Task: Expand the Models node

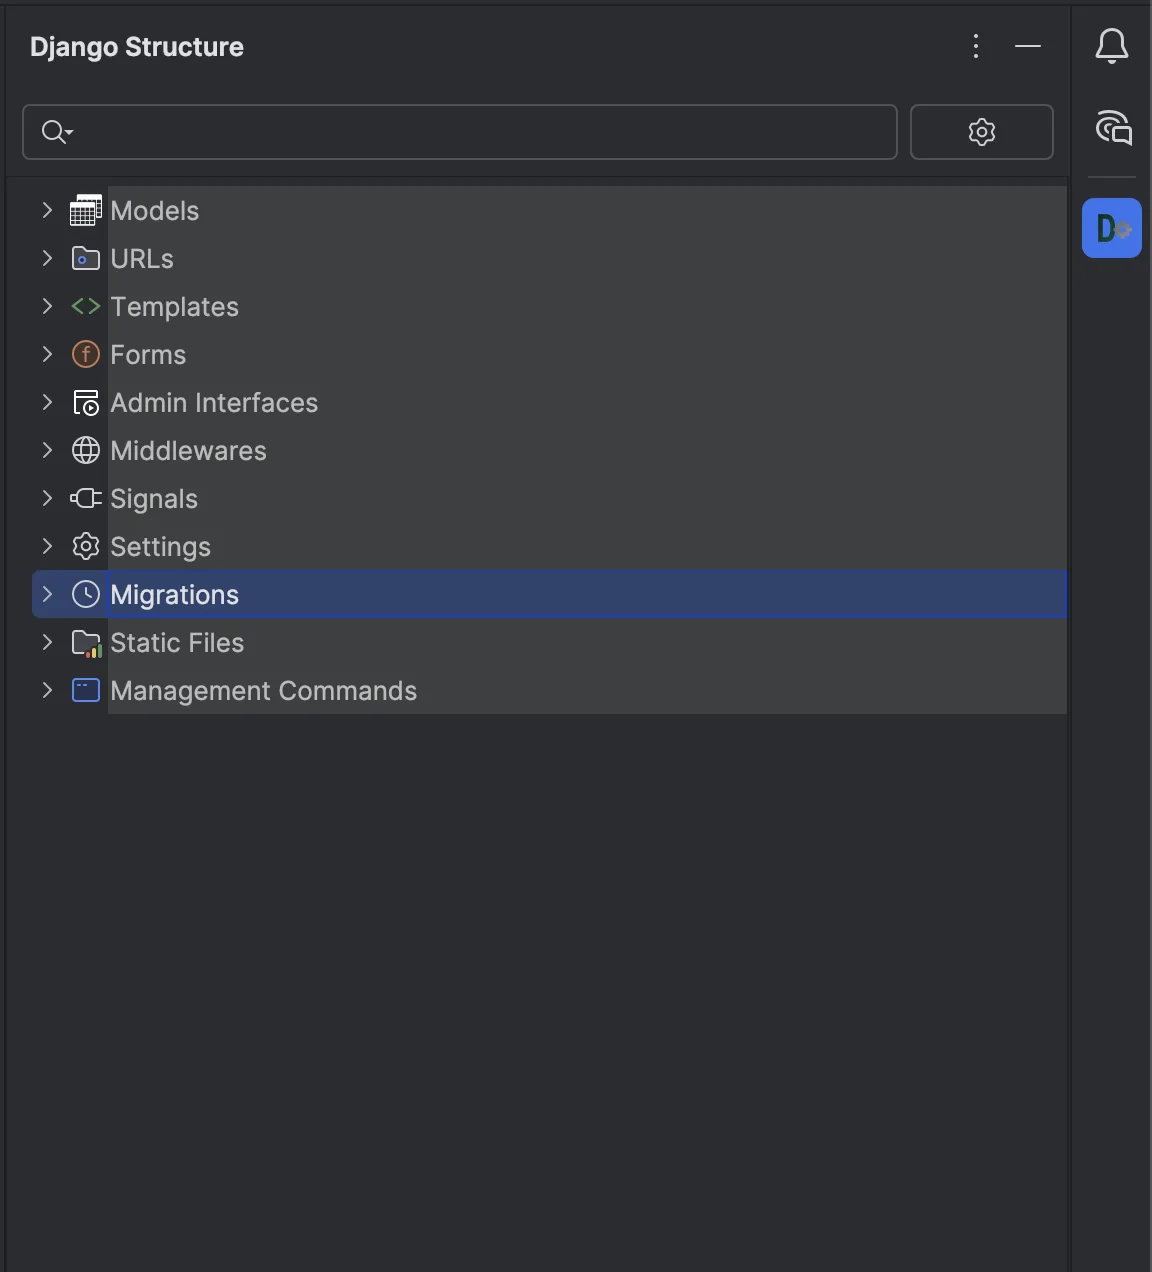Action: 47,210
